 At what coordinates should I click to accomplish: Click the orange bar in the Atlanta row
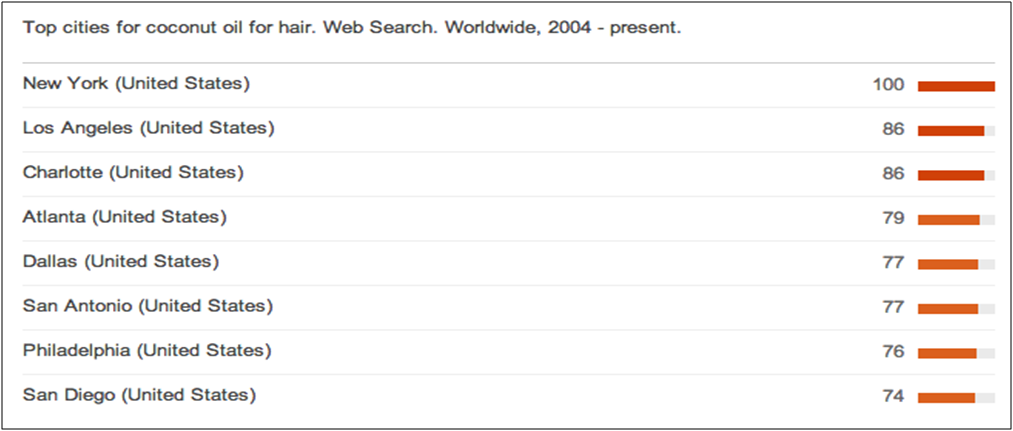[948, 219]
